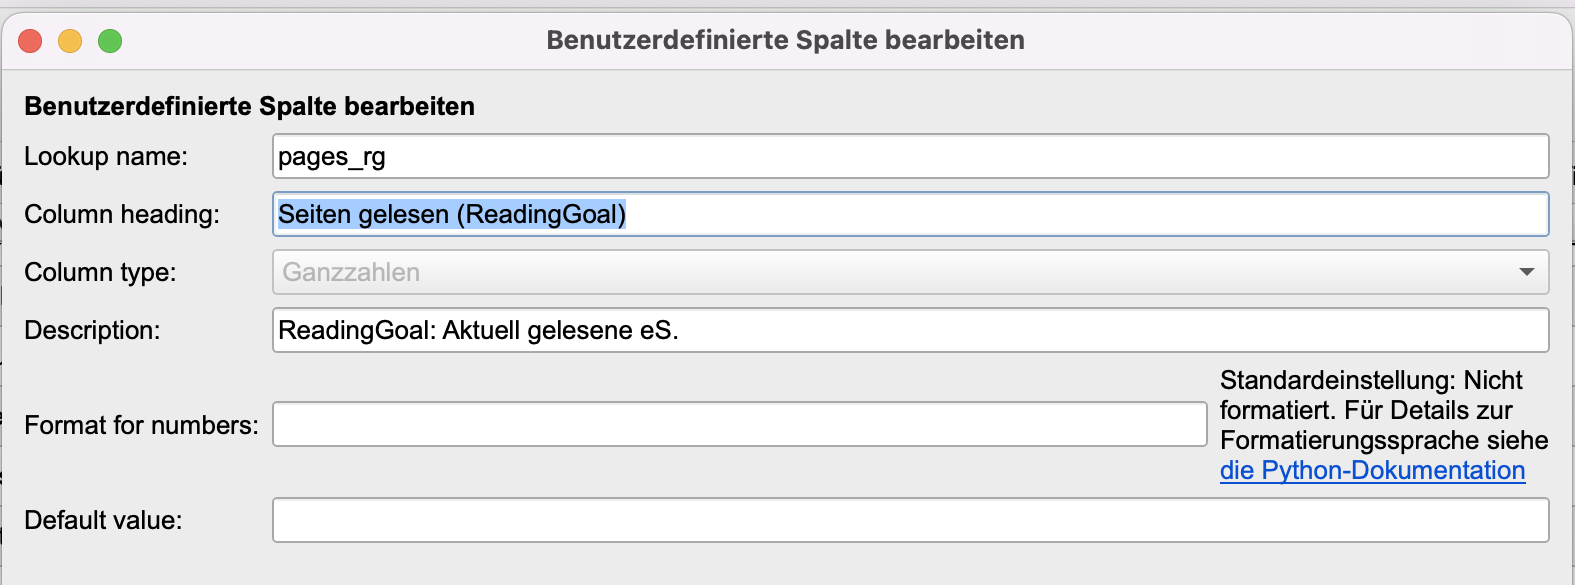Screen dimensions: 1575x585
Task: Click the Default value input field
Action: (x=910, y=520)
